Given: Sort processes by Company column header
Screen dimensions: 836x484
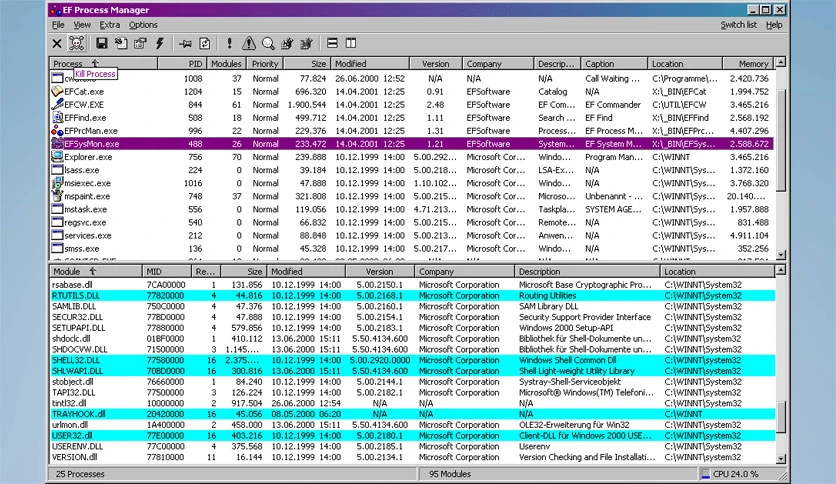Looking at the screenshot, I should pyautogui.click(x=498, y=64).
